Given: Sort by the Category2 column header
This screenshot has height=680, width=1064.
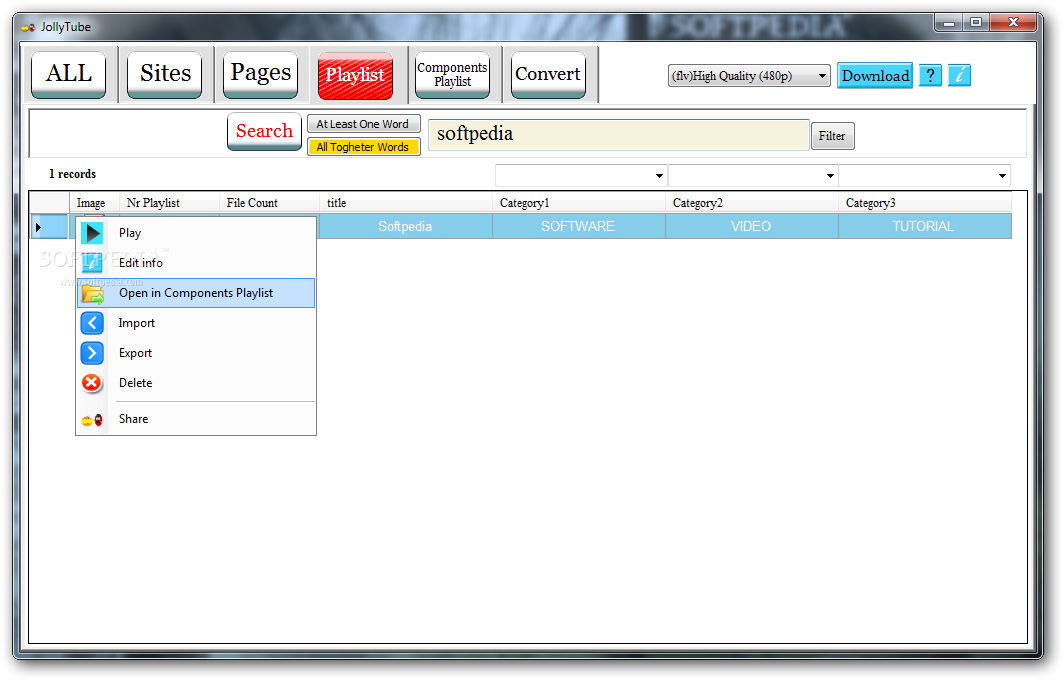Looking at the screenshot, I should pyautogui.click(x=752, y=203).
